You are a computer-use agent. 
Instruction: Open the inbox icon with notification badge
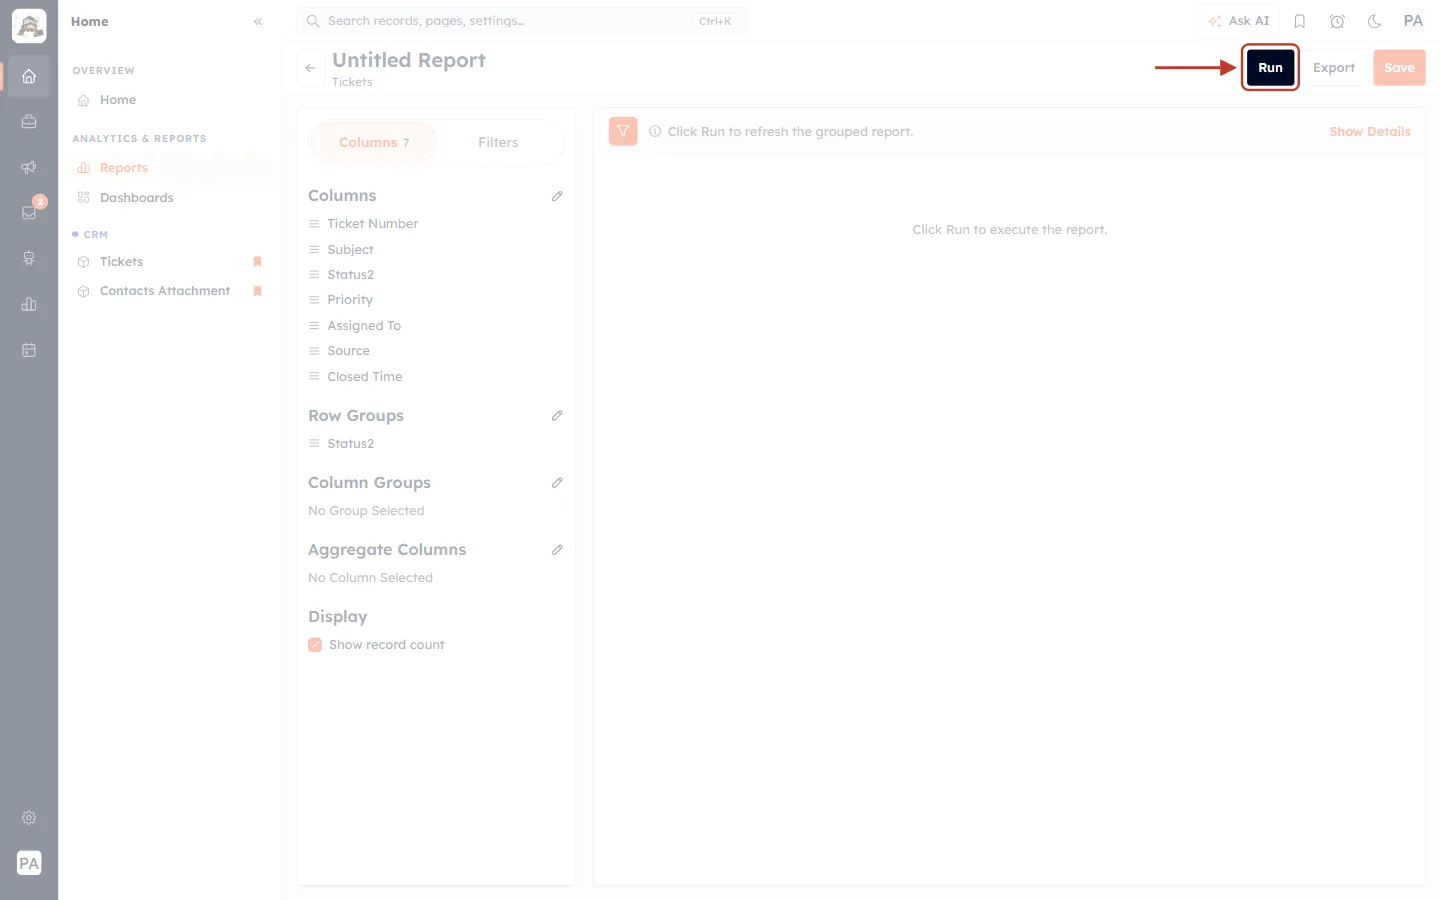tap(29, 212)
